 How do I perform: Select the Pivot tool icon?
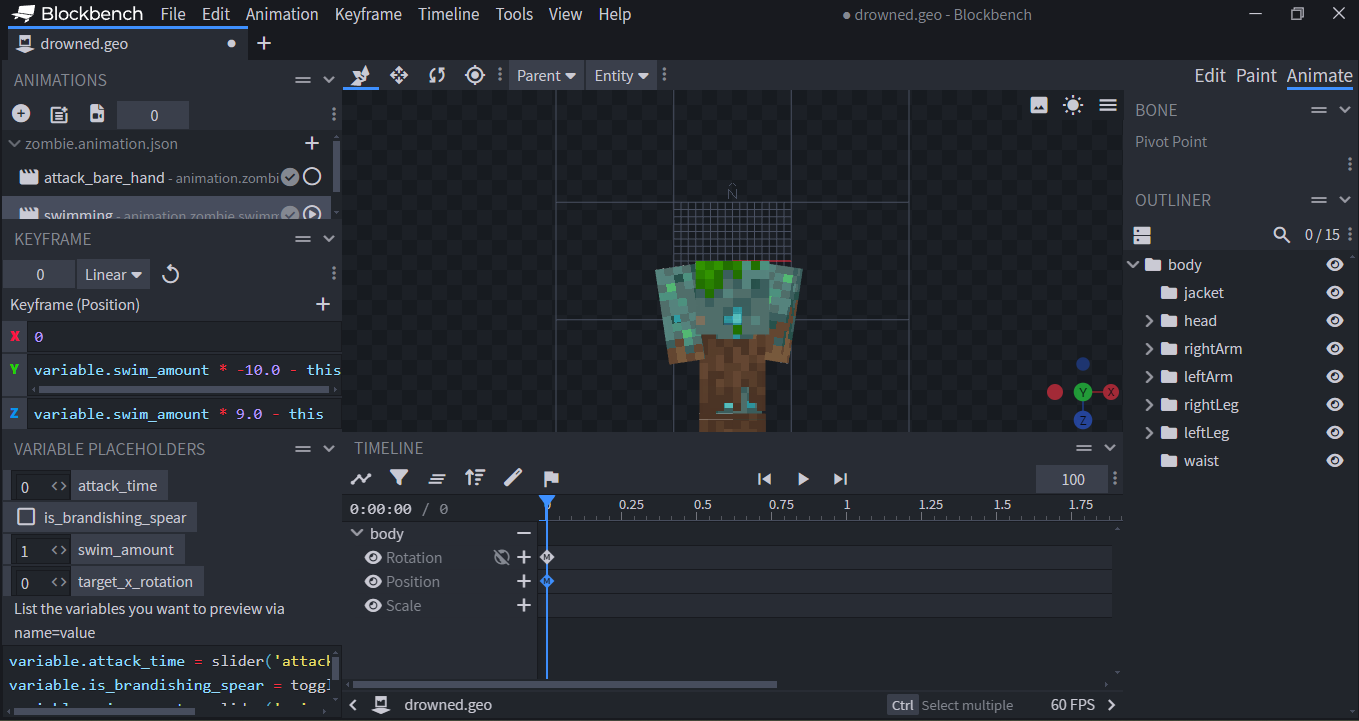point(475,75)
